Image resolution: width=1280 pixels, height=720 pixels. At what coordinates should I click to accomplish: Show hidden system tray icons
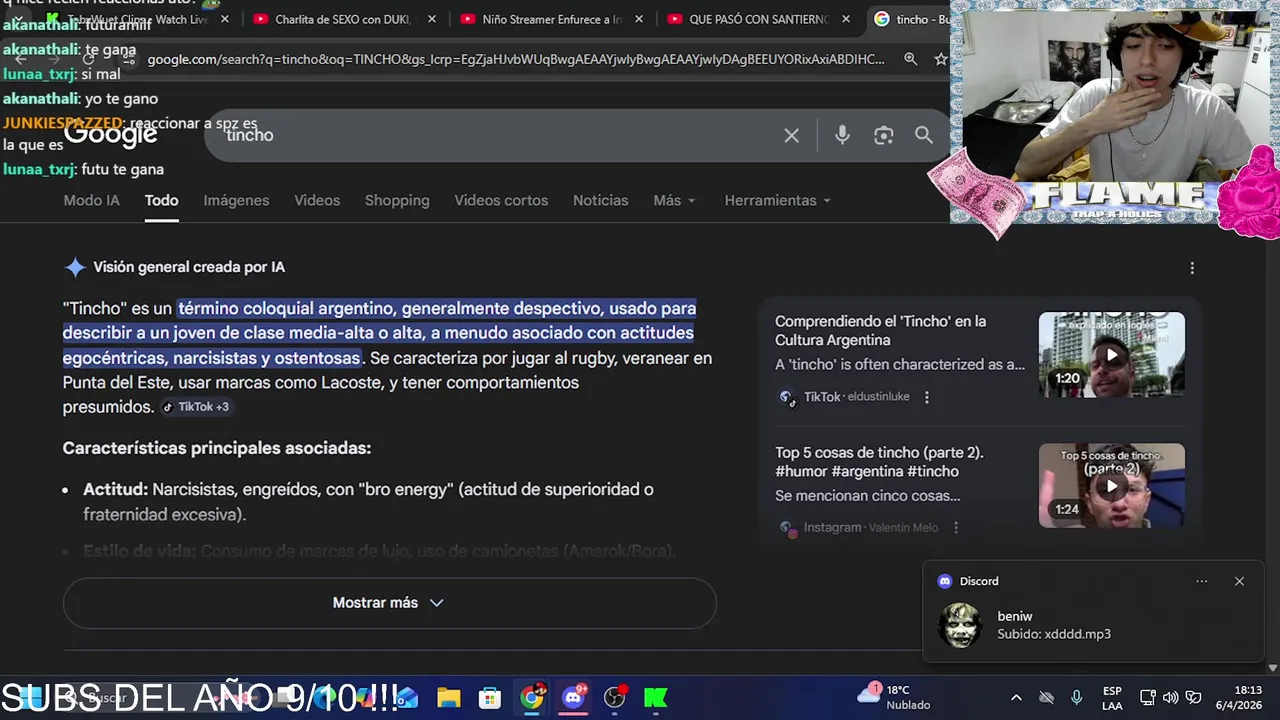click(1016, 697)
